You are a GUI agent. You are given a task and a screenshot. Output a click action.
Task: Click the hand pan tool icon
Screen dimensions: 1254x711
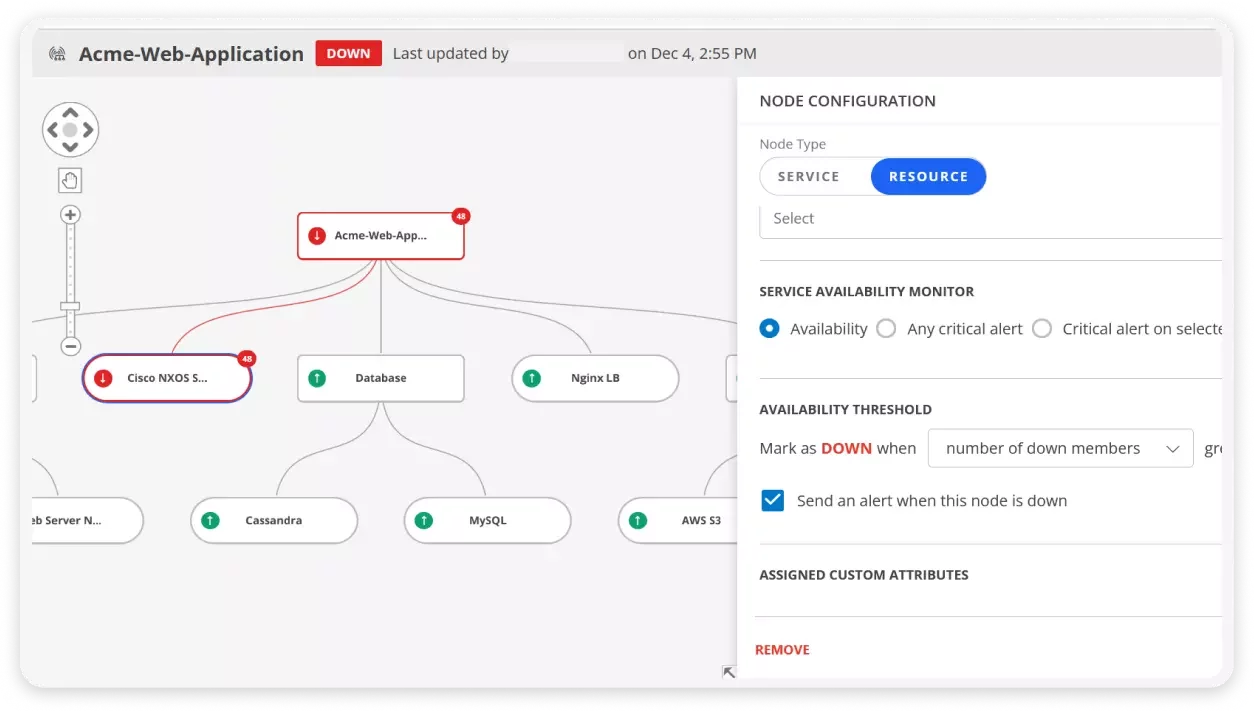click(x=70, y=180)
